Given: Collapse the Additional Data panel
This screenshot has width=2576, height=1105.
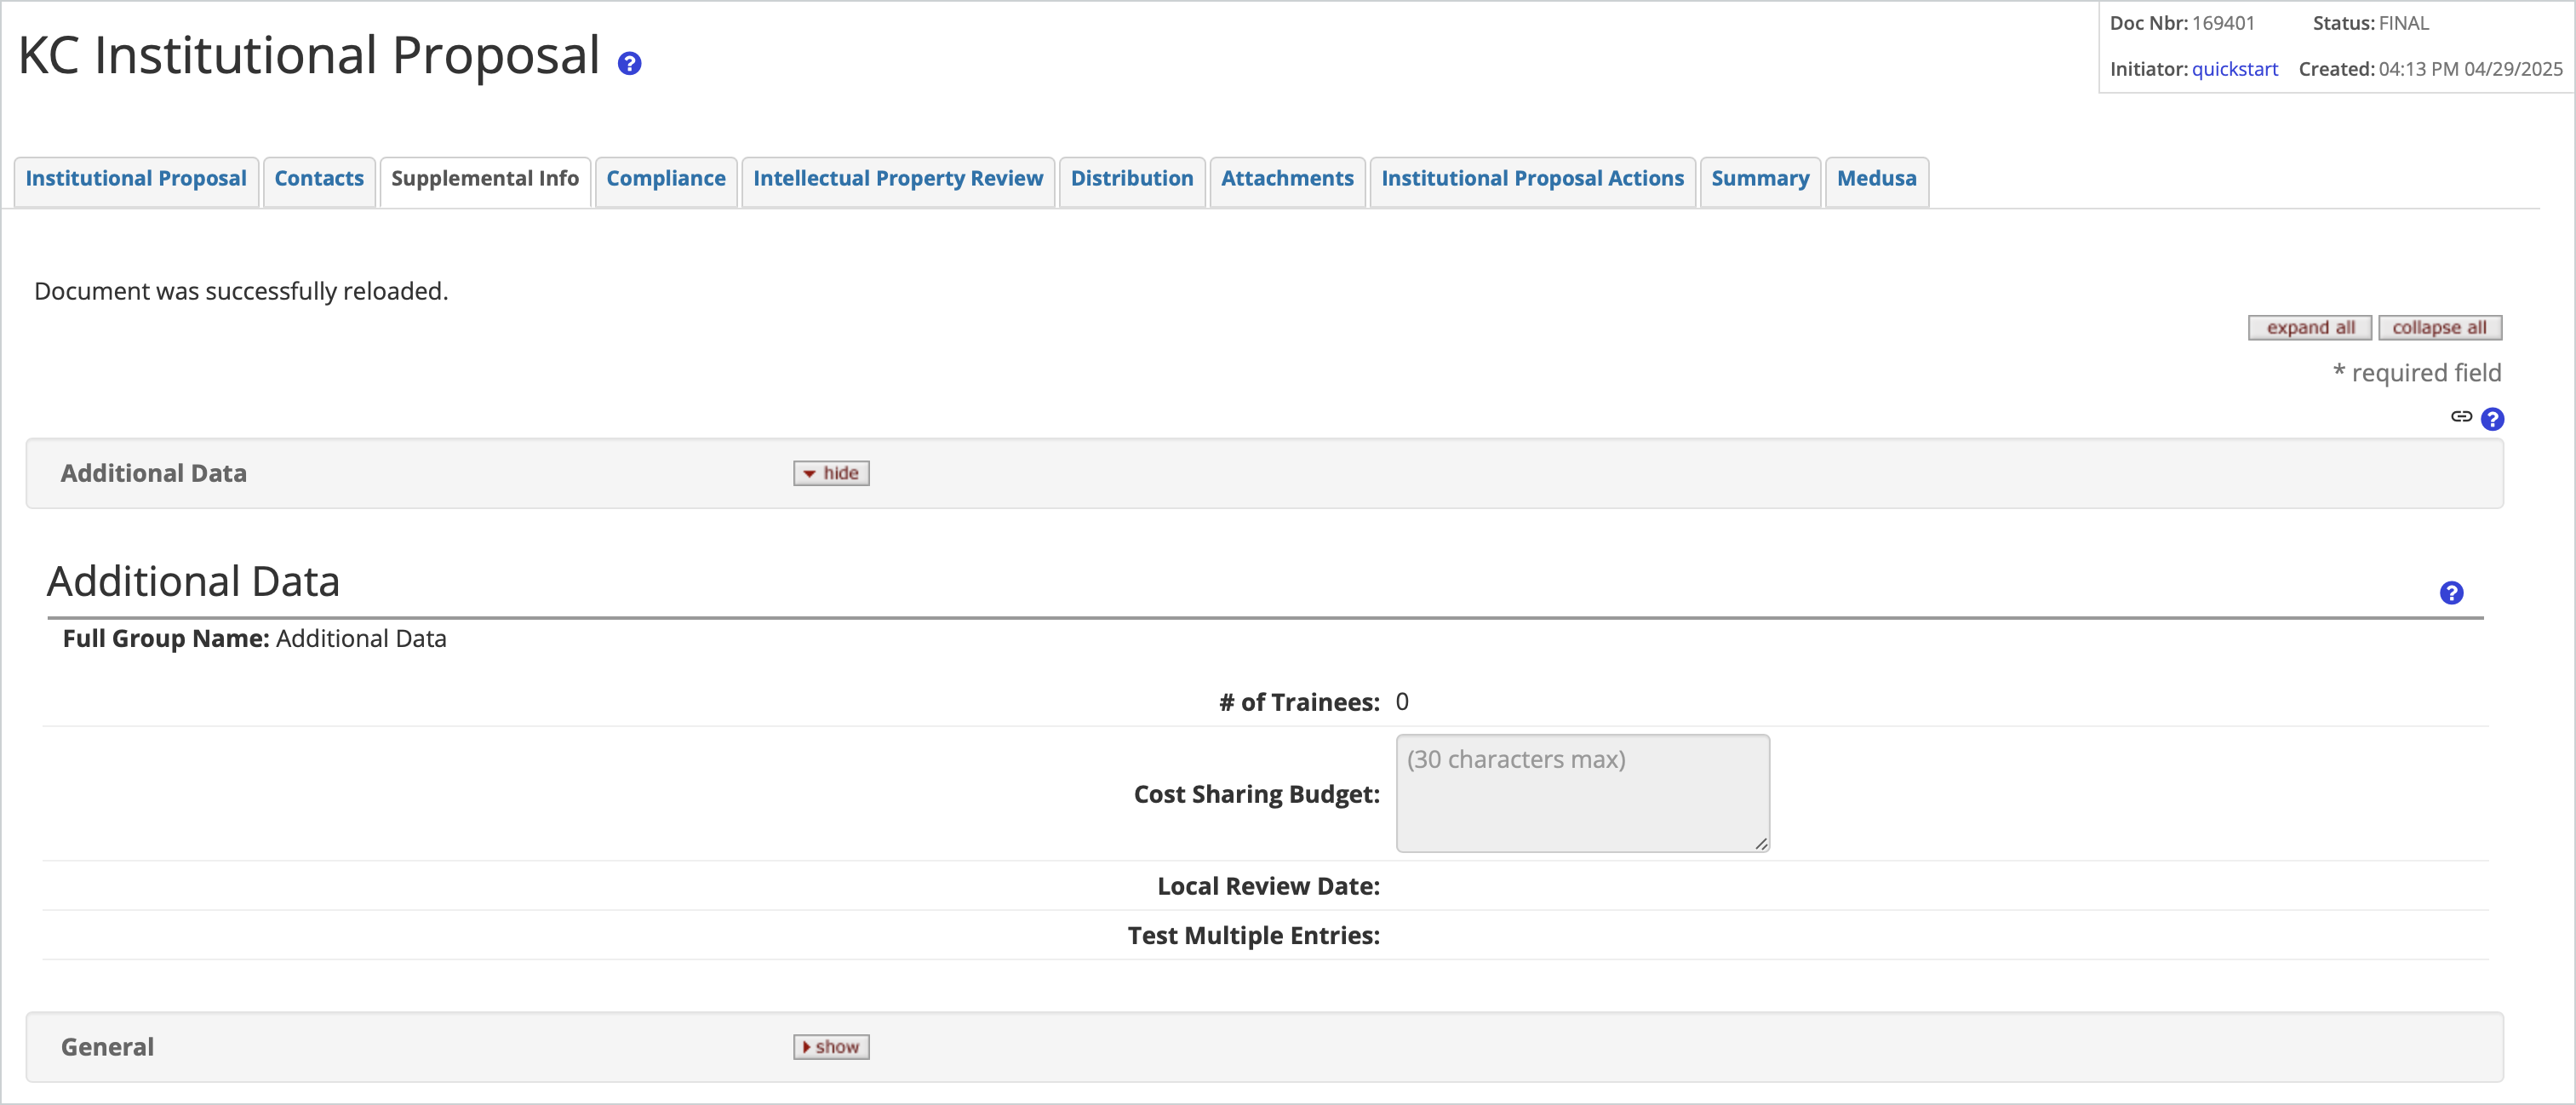Looking at the screenshot, I should click(x=830, y=473).
